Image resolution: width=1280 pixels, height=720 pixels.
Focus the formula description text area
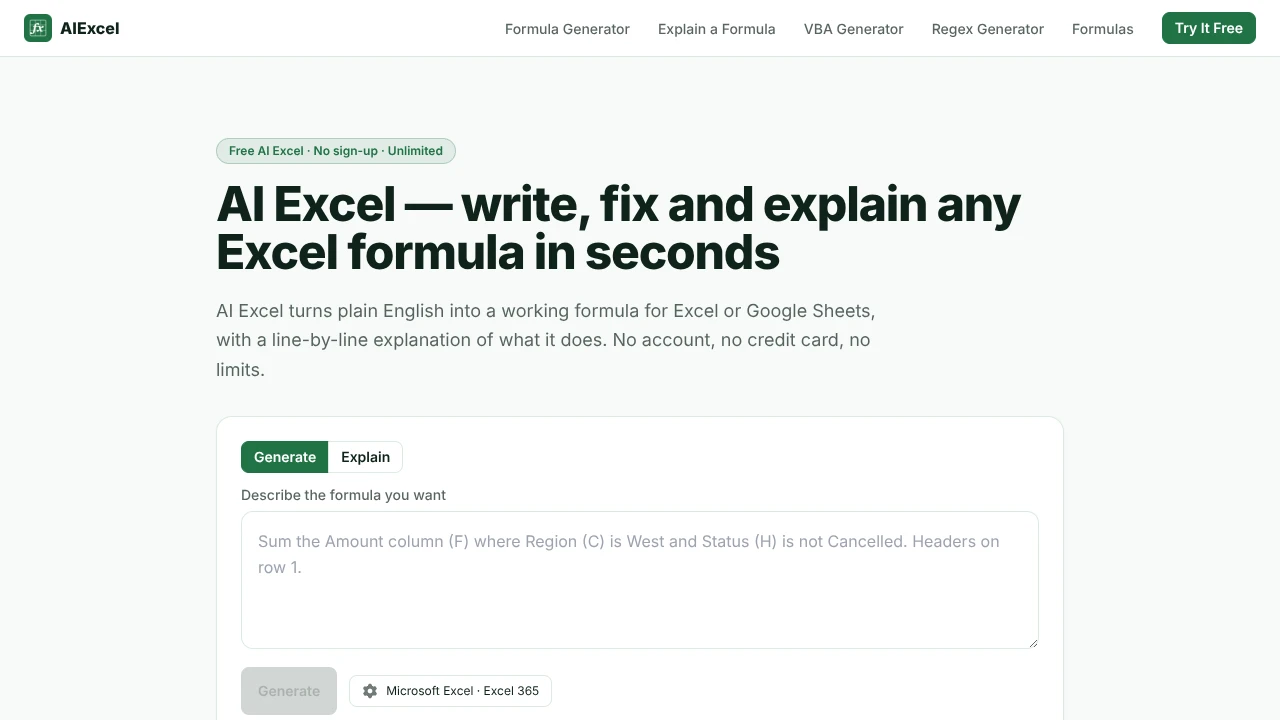click(x=640, y=580)
